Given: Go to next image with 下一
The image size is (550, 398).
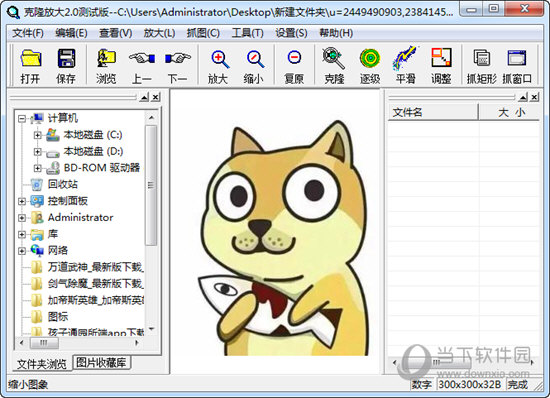Looking at the screenshot, I should click(177, 66).
